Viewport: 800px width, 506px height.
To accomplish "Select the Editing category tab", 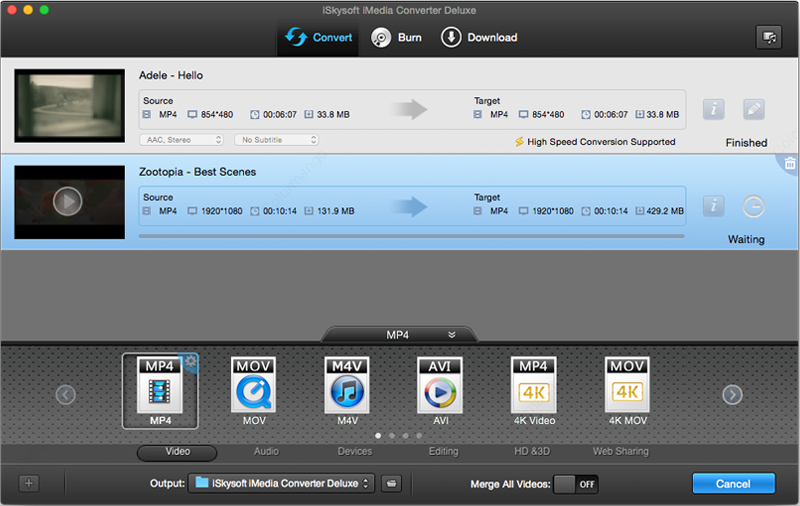I will point(443,451).
